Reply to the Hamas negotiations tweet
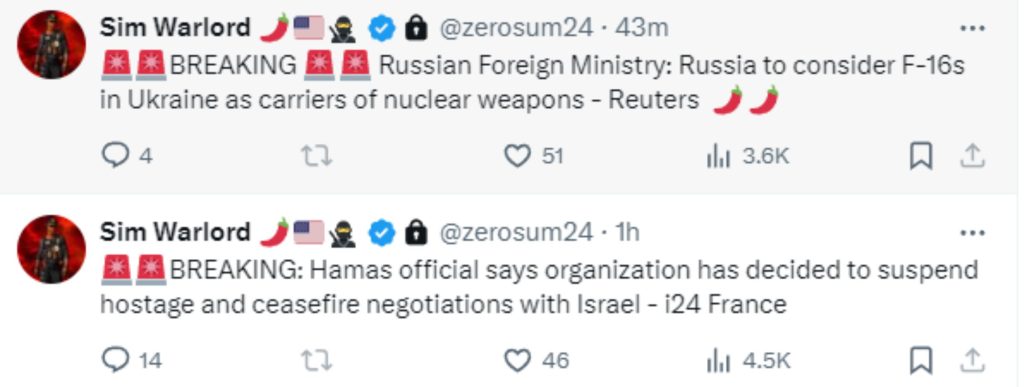Image resolution: width=1024 pixels, height=387 pixels. click(133, 360)
